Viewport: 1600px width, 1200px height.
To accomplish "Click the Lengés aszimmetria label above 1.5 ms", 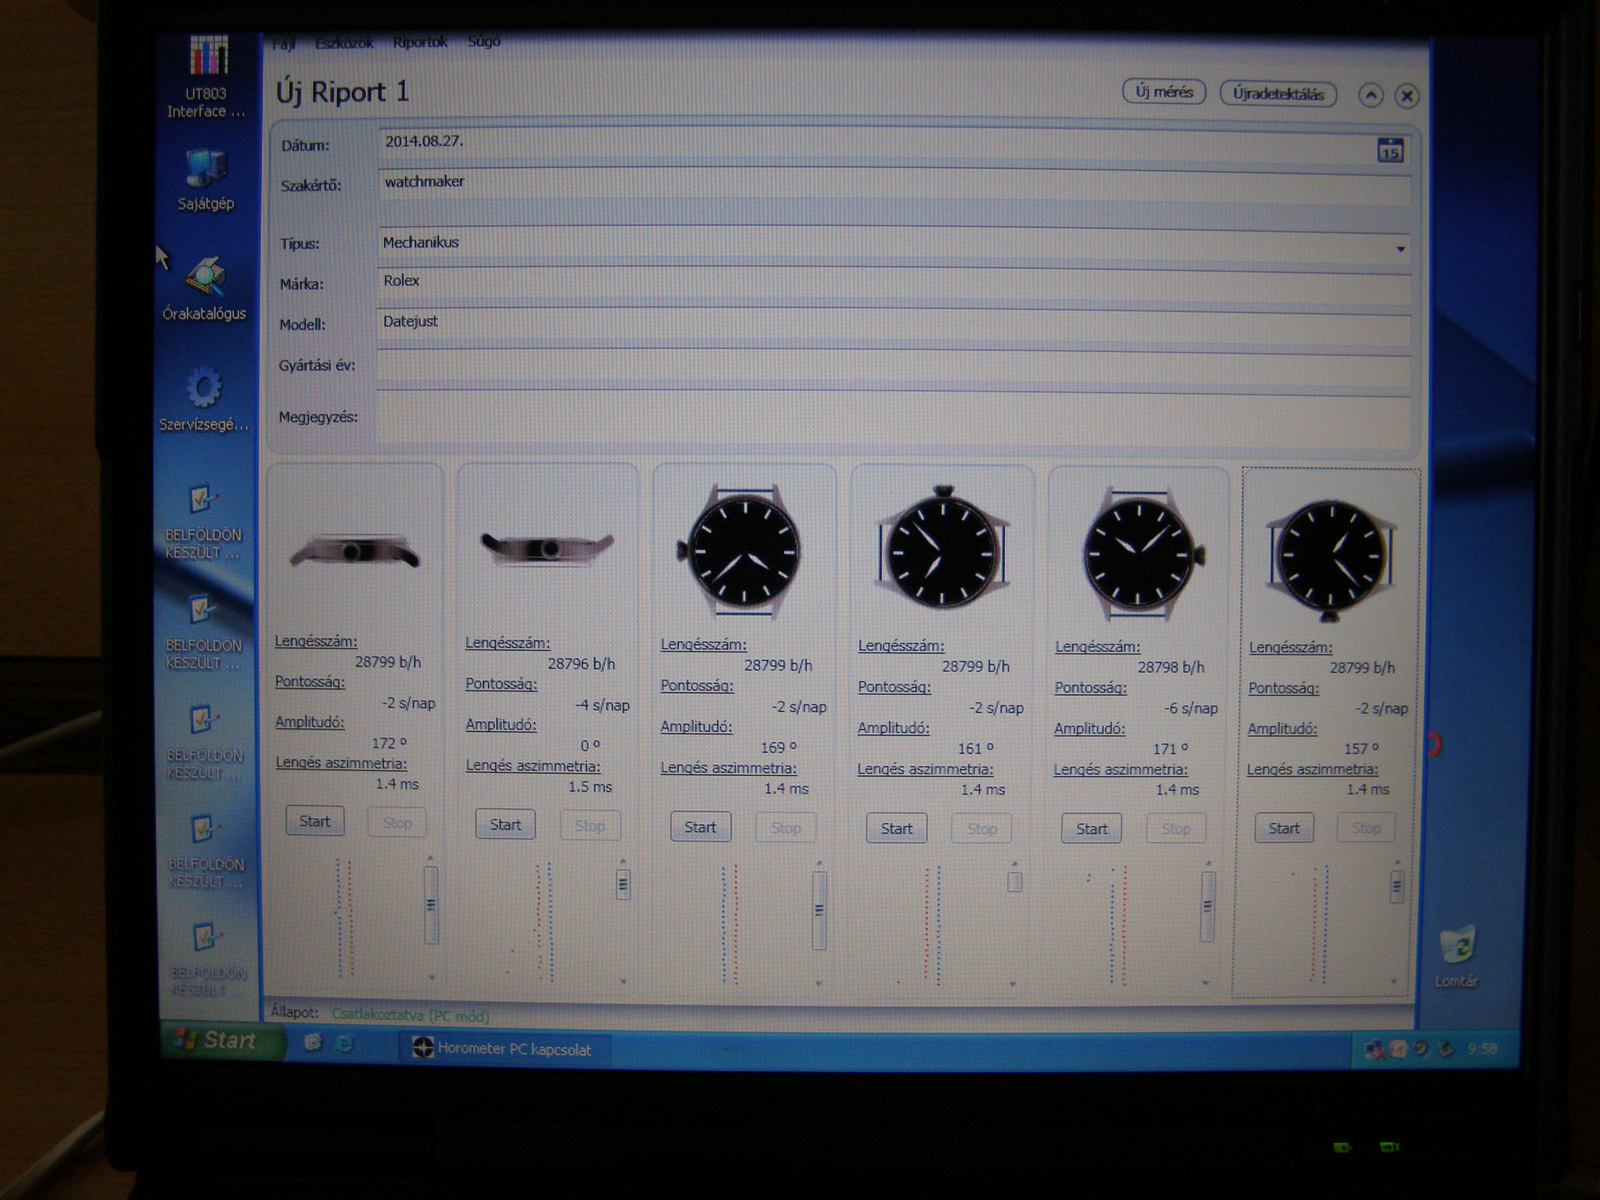I will click(x=533, y=766).
